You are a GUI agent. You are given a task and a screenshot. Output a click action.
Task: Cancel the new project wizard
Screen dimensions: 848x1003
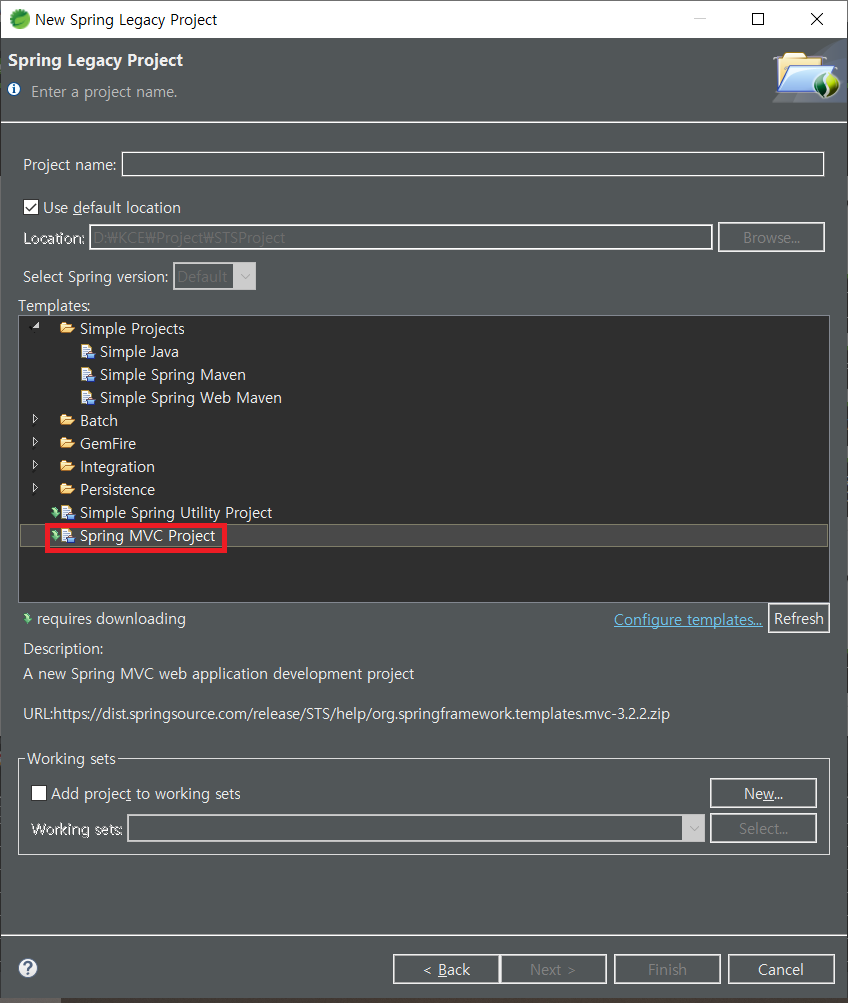(781, 969)
